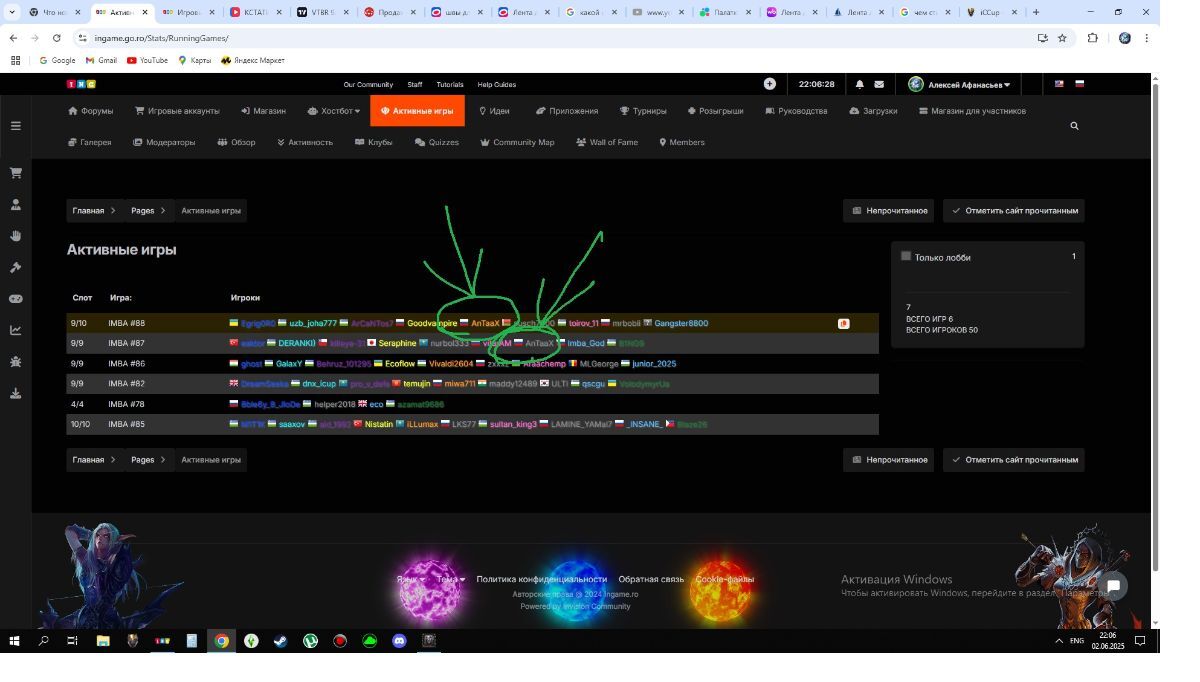This screenshot has width=1200, height=682.
Task: Go to the Форумы navigation item
Action: click(90, 111)
